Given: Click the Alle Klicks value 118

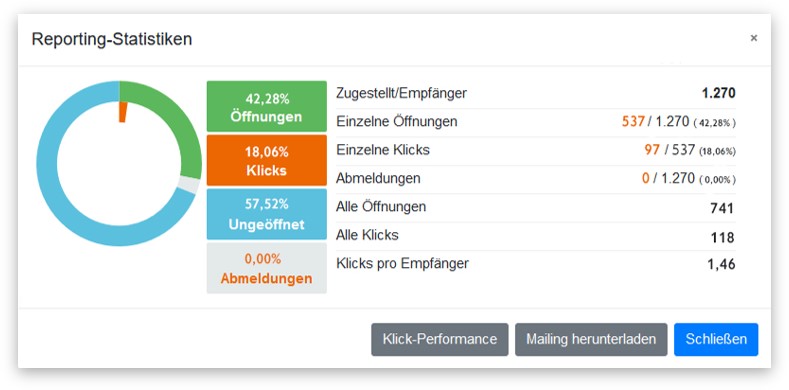Looking at the screenshot, I should pyautogui.click(x=723, y=238).
